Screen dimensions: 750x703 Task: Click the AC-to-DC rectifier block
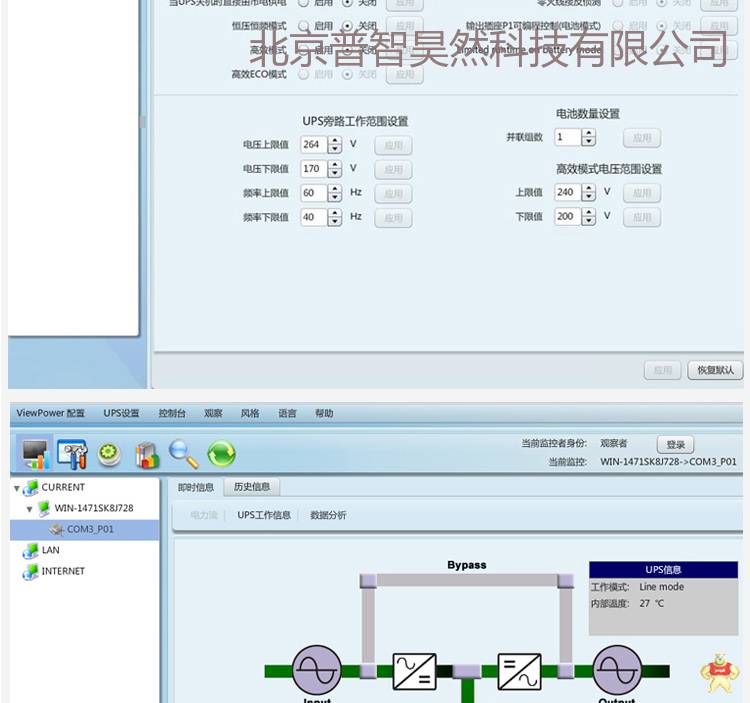click(x=414, y=671)
